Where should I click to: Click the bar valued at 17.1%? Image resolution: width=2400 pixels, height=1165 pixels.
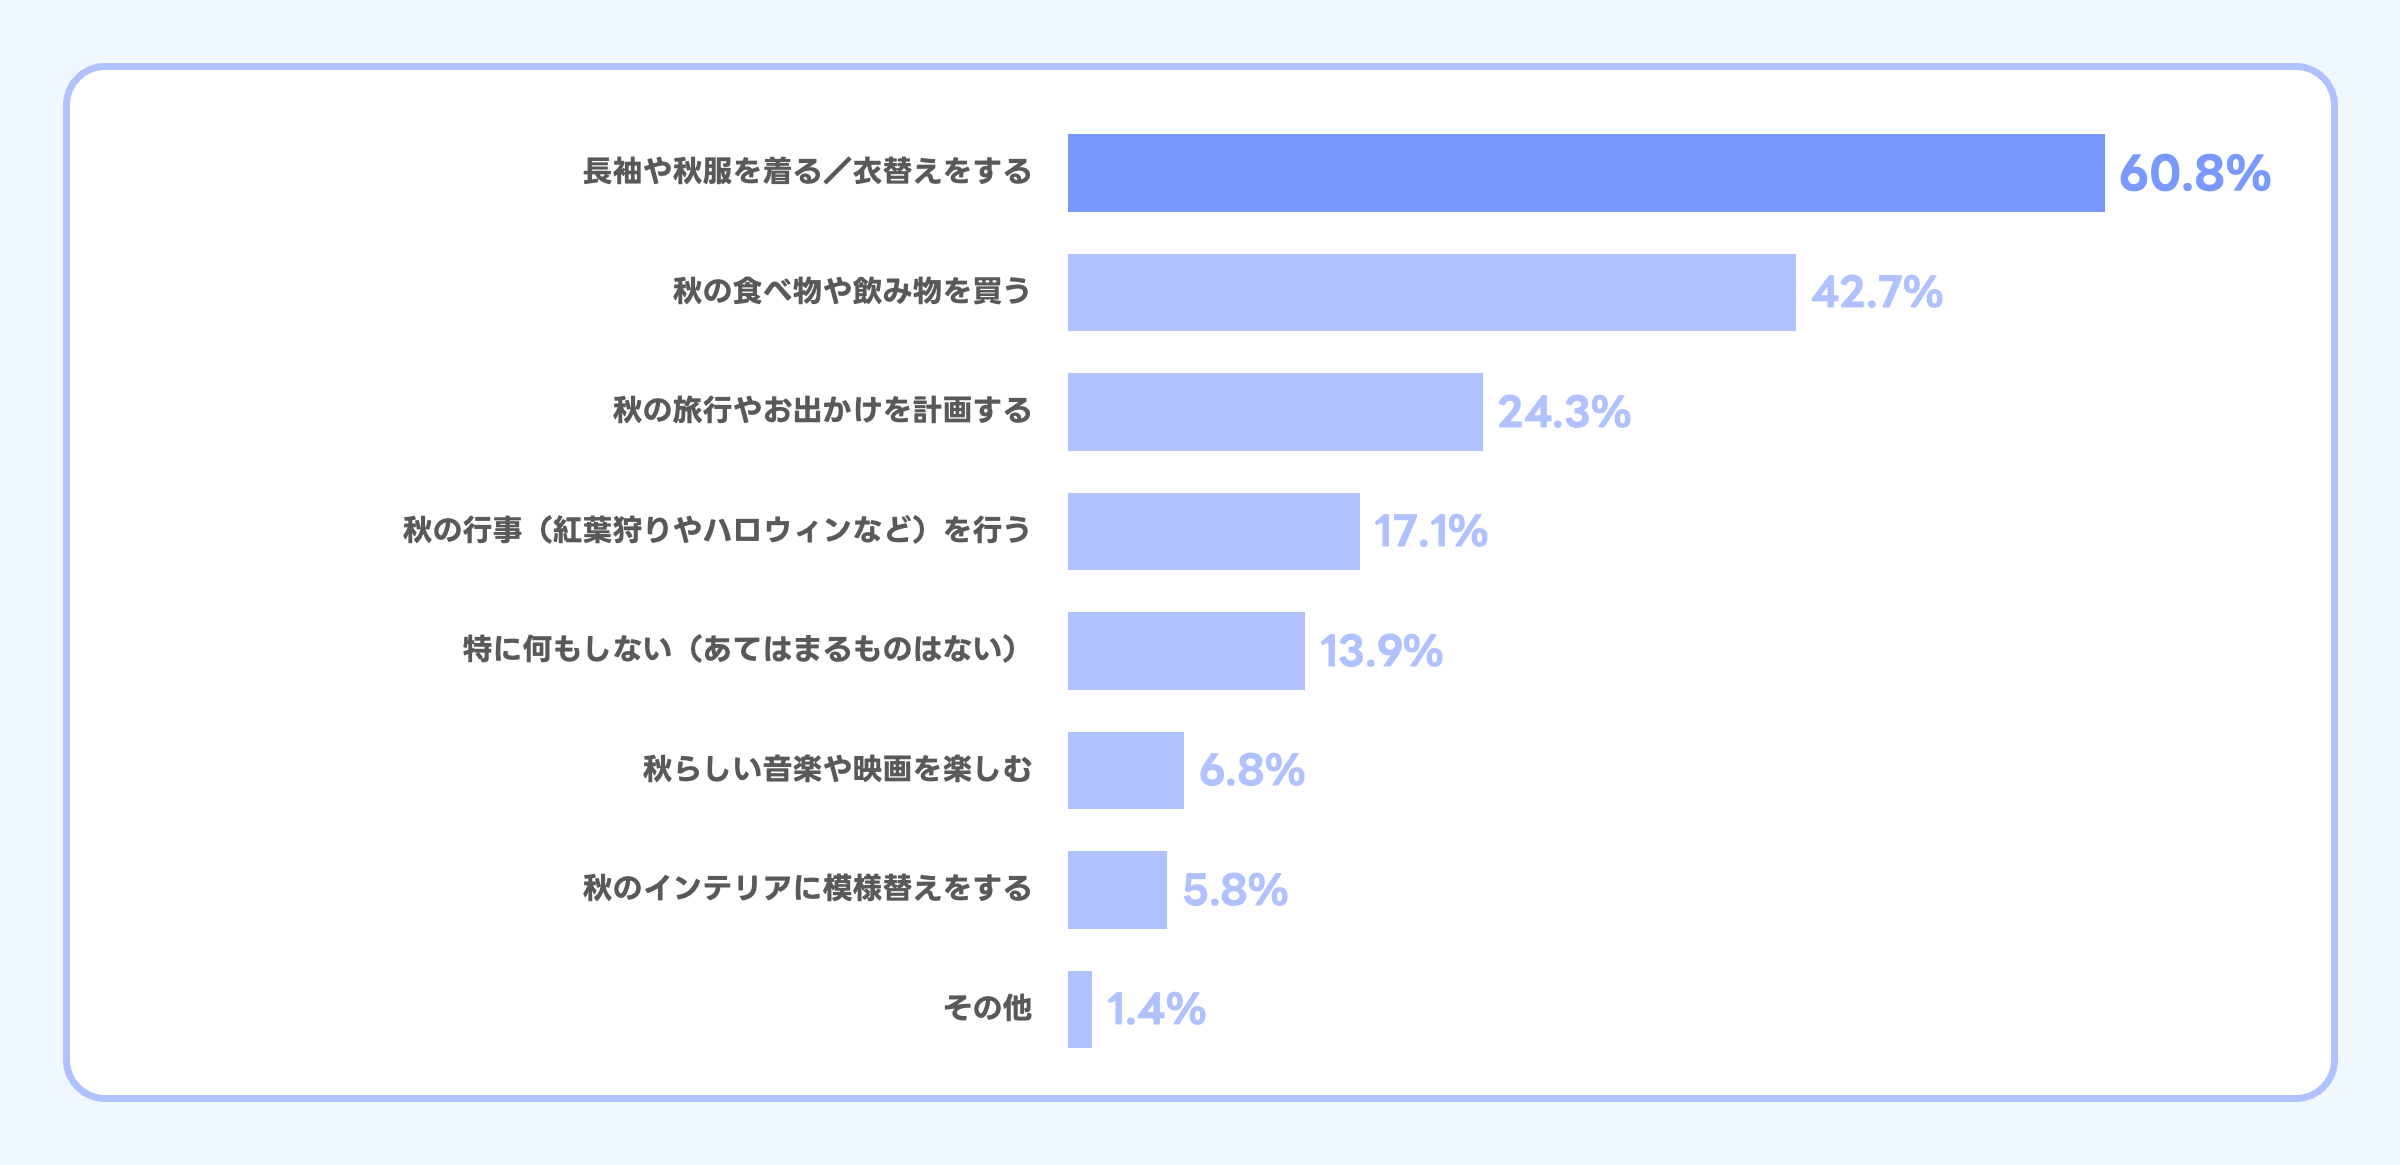1213,531
